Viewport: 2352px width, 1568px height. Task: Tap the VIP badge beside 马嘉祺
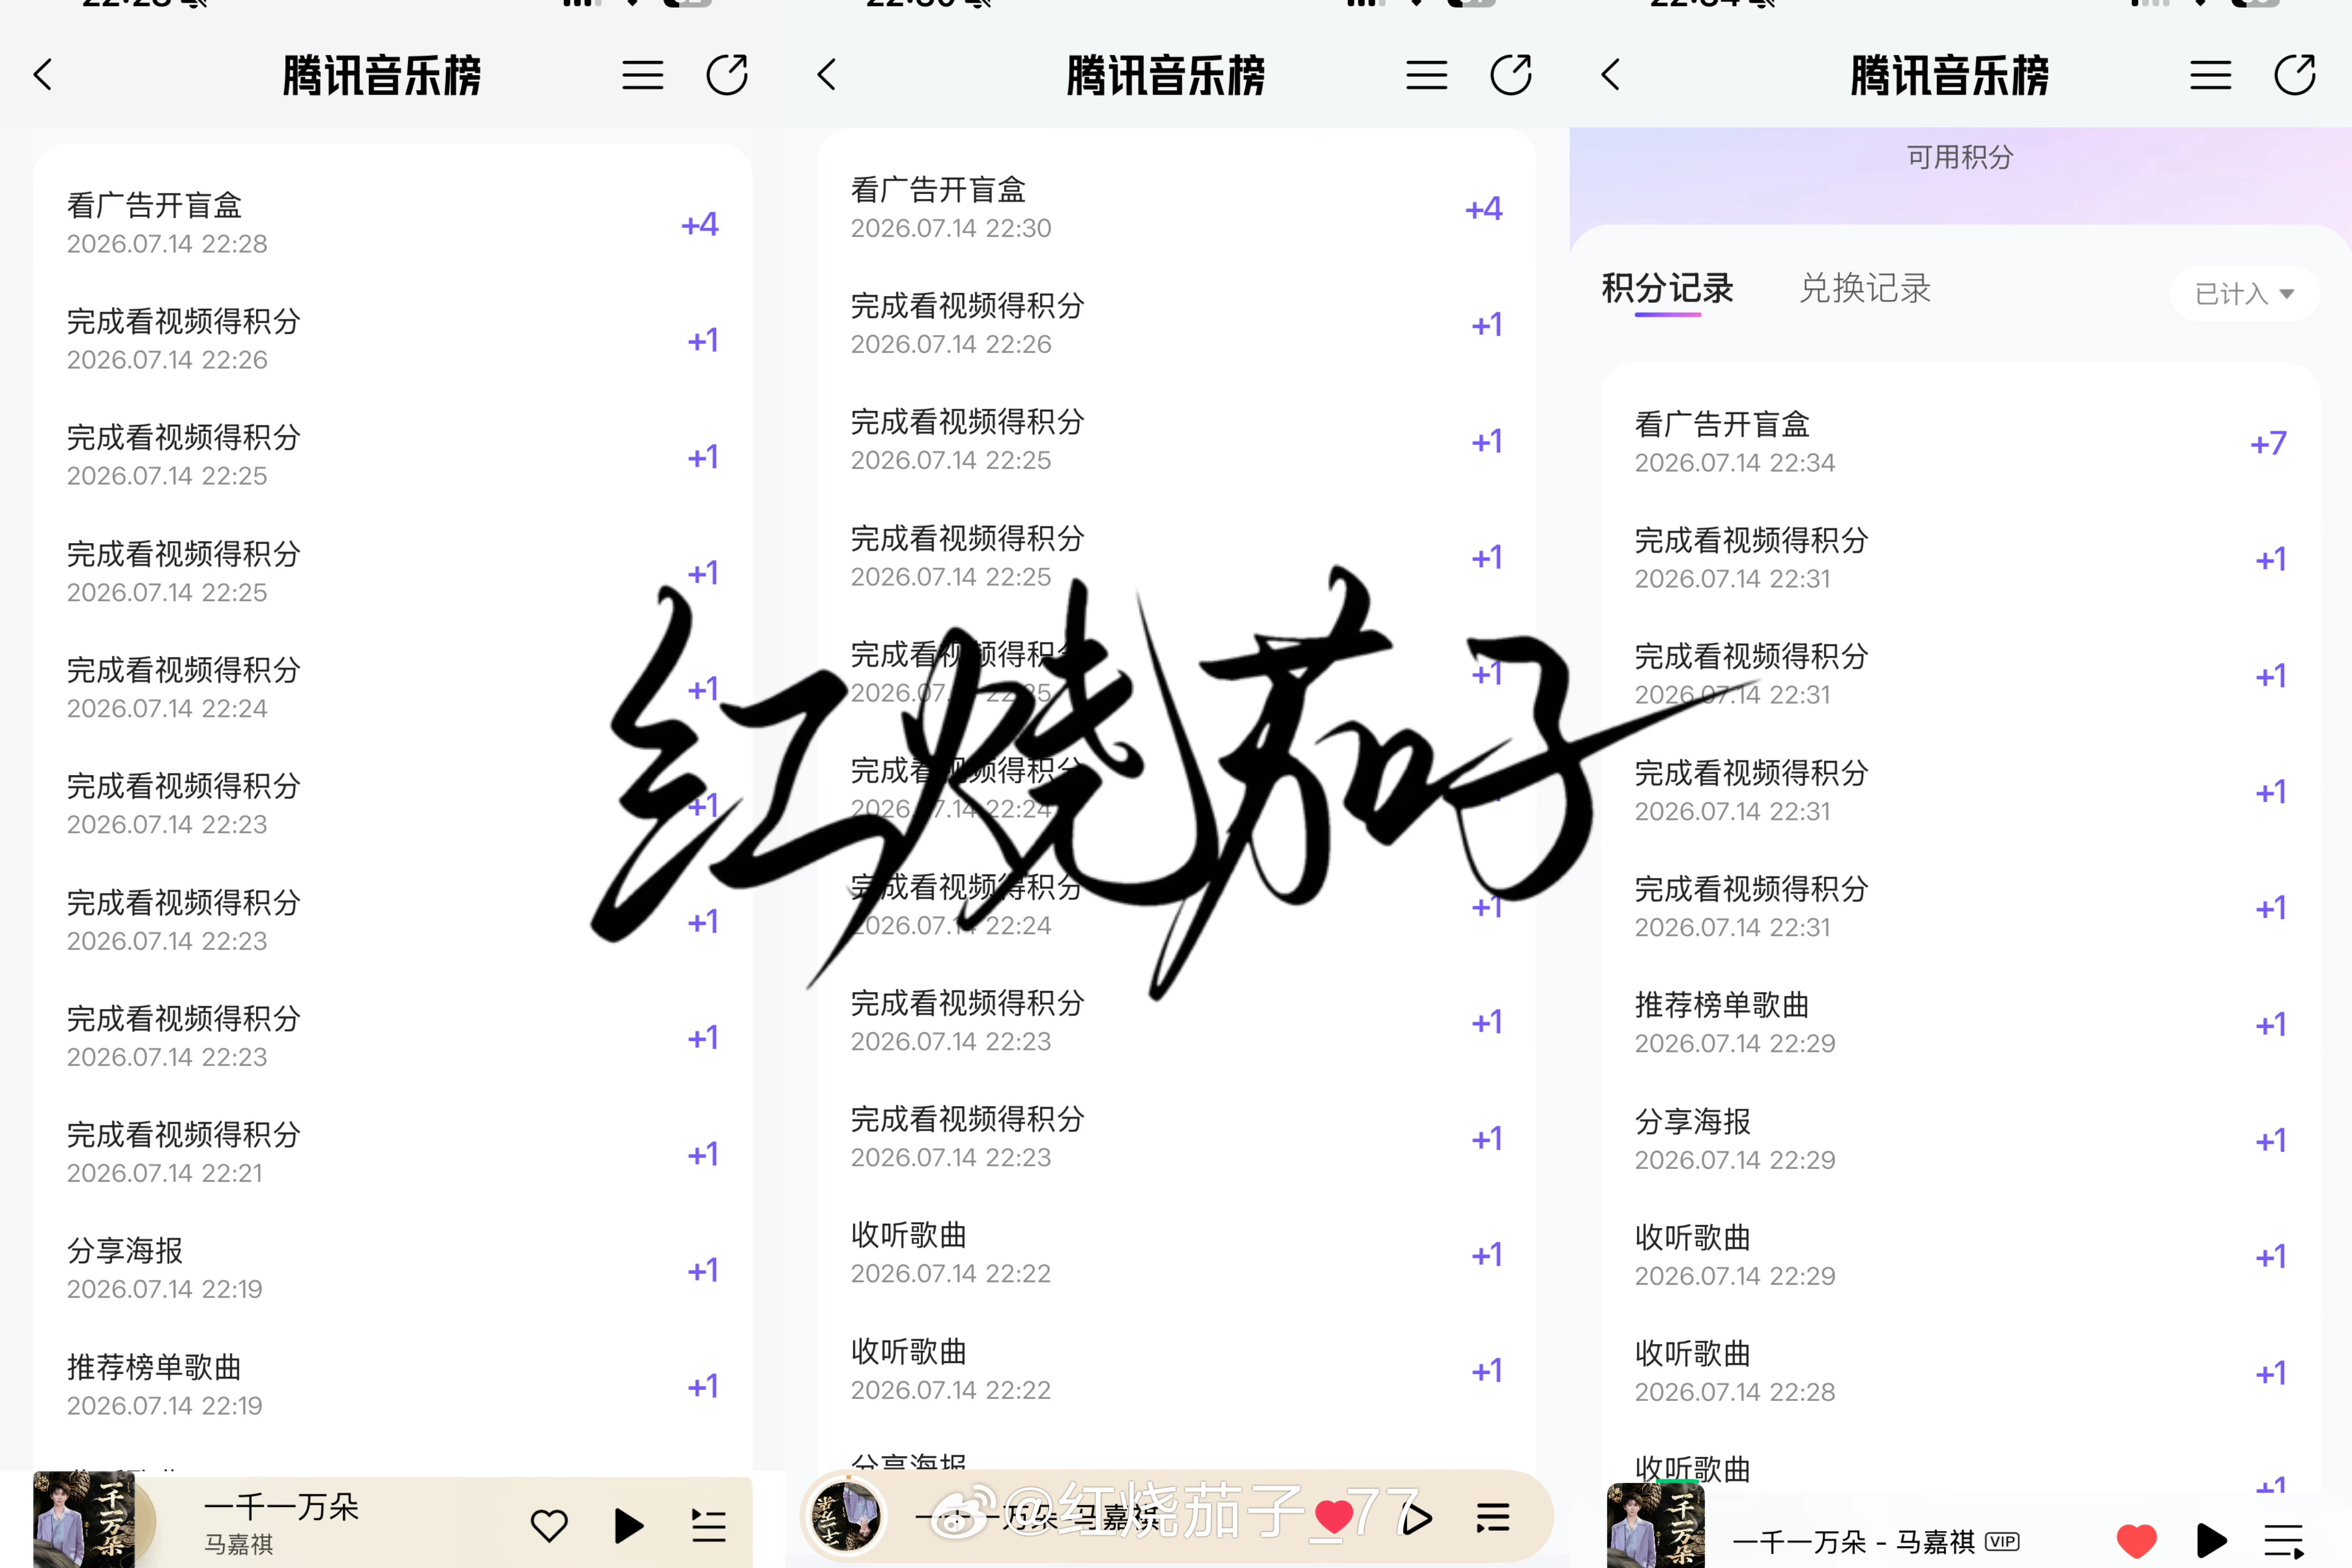tap(2002, 1541)
